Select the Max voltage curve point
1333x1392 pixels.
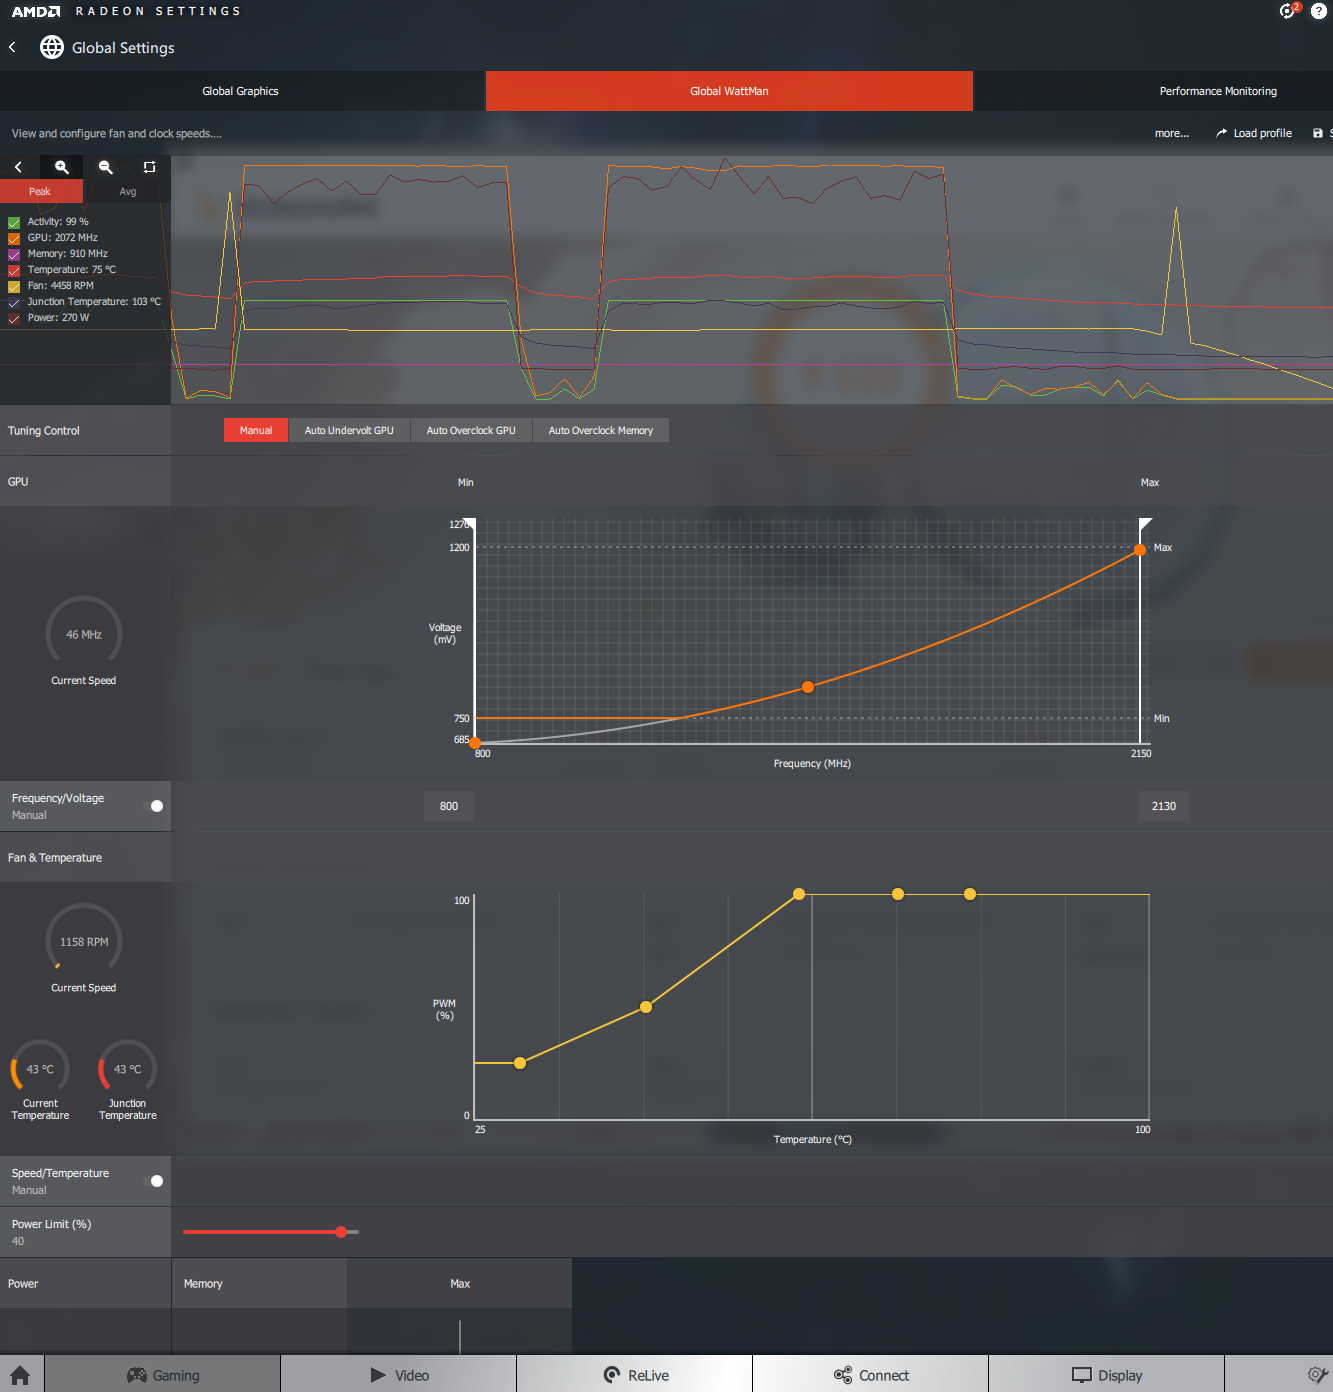pyautogui.click(x=1140, y=549)
